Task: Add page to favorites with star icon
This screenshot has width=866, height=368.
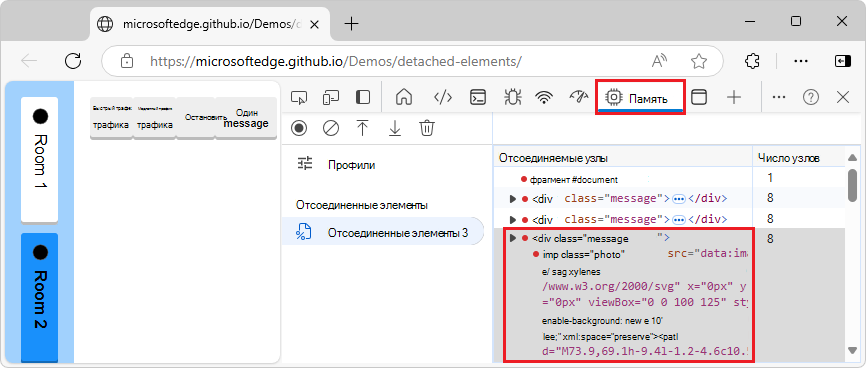Action: coord(699,61)
